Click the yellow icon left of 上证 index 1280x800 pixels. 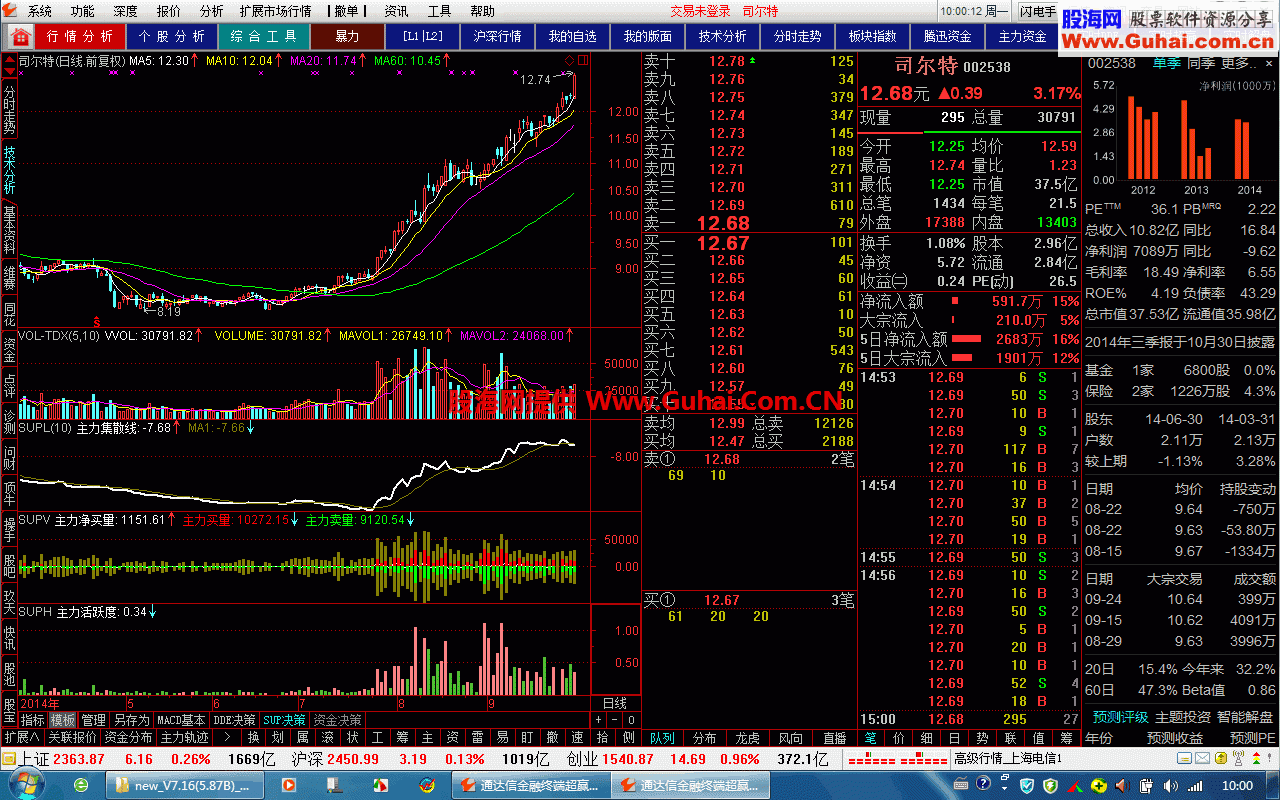(x=10, y=759)
